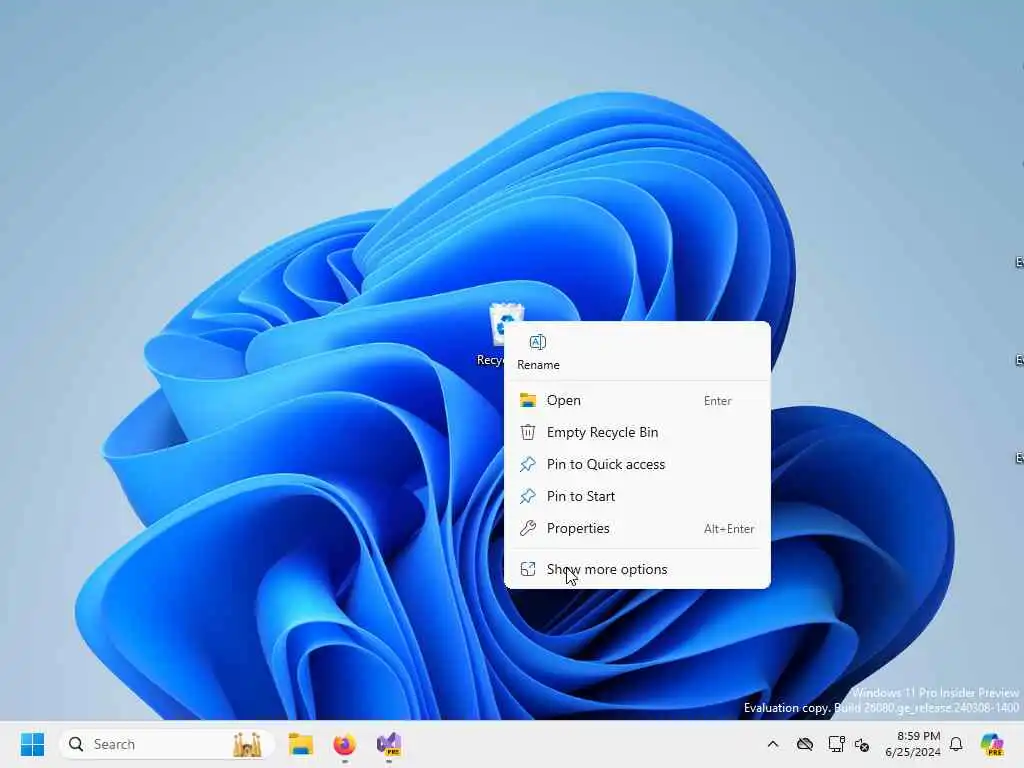Click the network display tray icon
Viewport: 1024px width, 768px height.
click(836, 744)
